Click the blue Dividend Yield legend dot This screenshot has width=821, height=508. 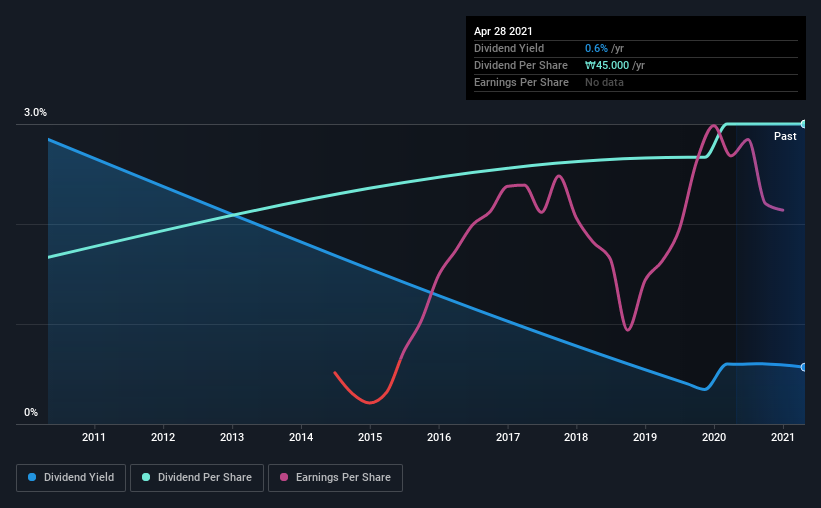[32, 477]
